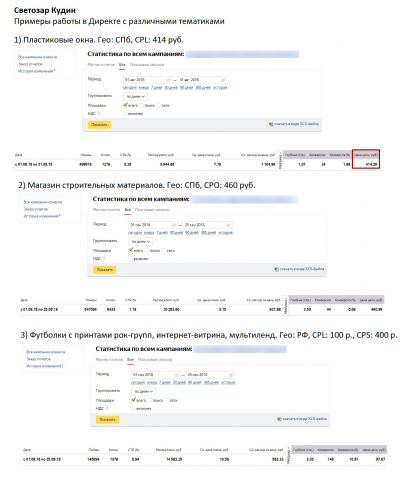Open 'История изменений' link beside T-shirts report
Image resolution: width=411 pixels, height=480 pixels.
(x=44, y=366)
